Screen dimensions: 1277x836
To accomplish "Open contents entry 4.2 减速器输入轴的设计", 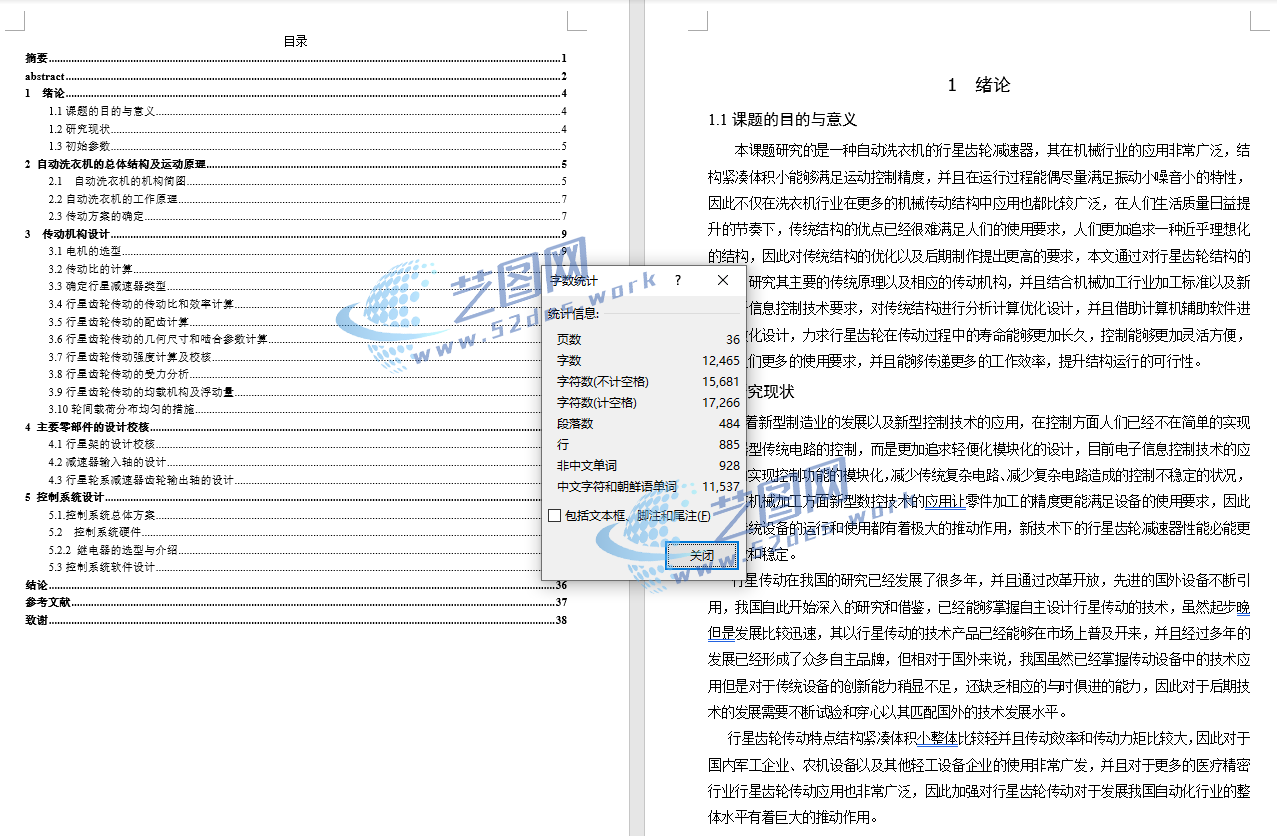I will tap(294, 462).
